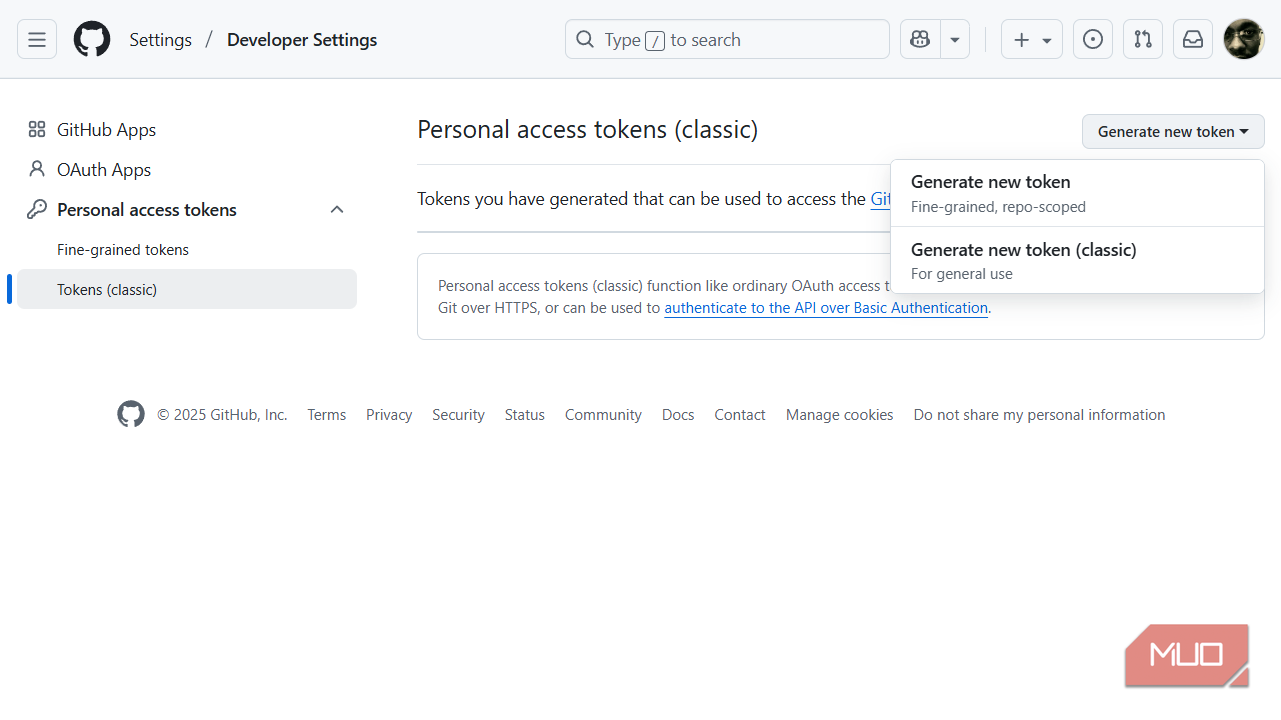The height and width of the screenshot is (720, 1281).
Task: Collapse the Personal access tokens chevron
Action: point(337,210)
